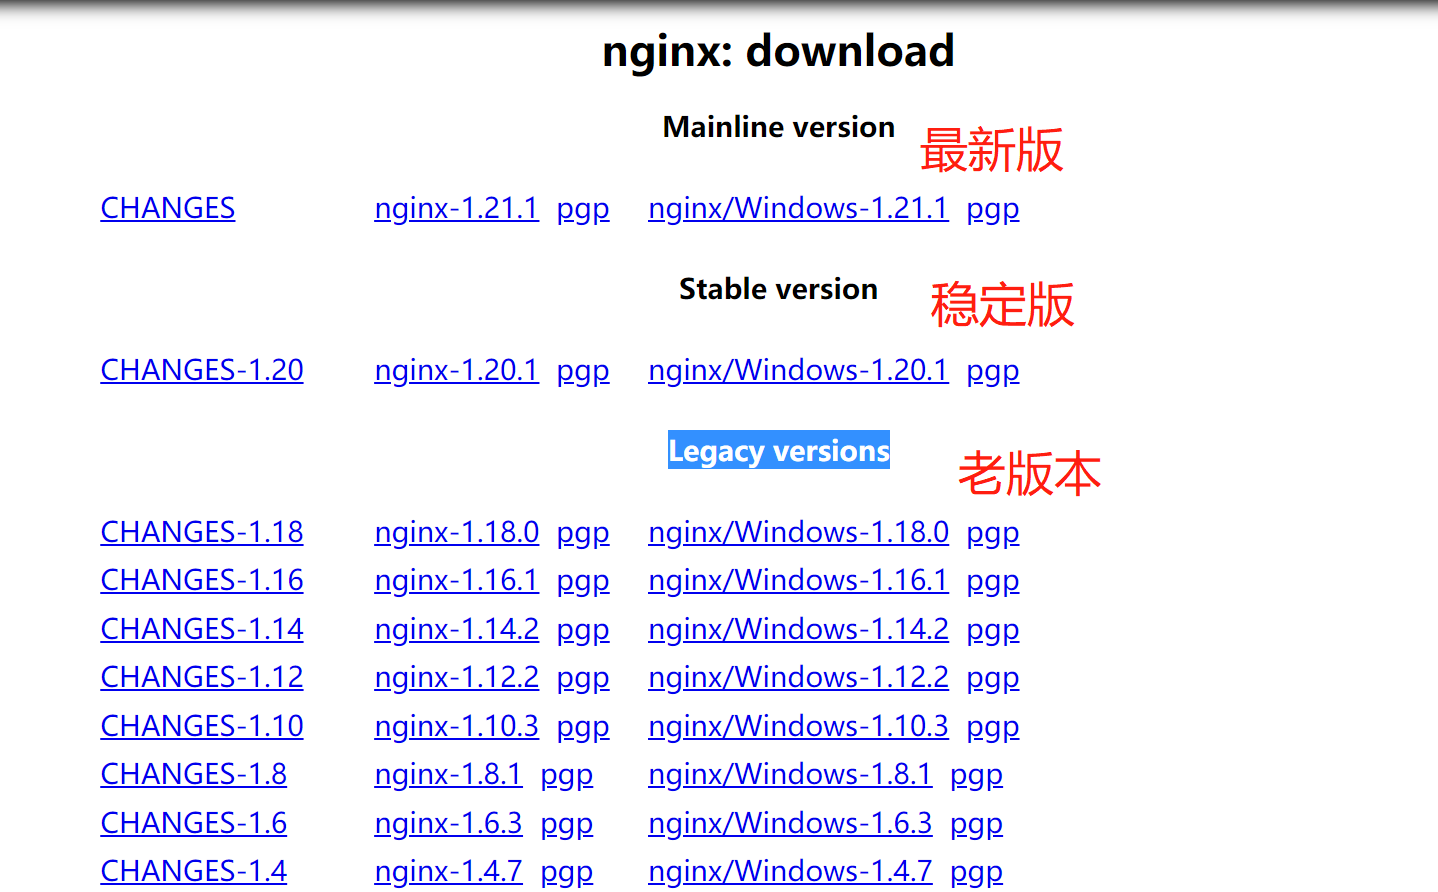The height and width of the screenshot is (892, 1438).
Task: Open CHANGES-1.16 link
Action: coord(202,580)
